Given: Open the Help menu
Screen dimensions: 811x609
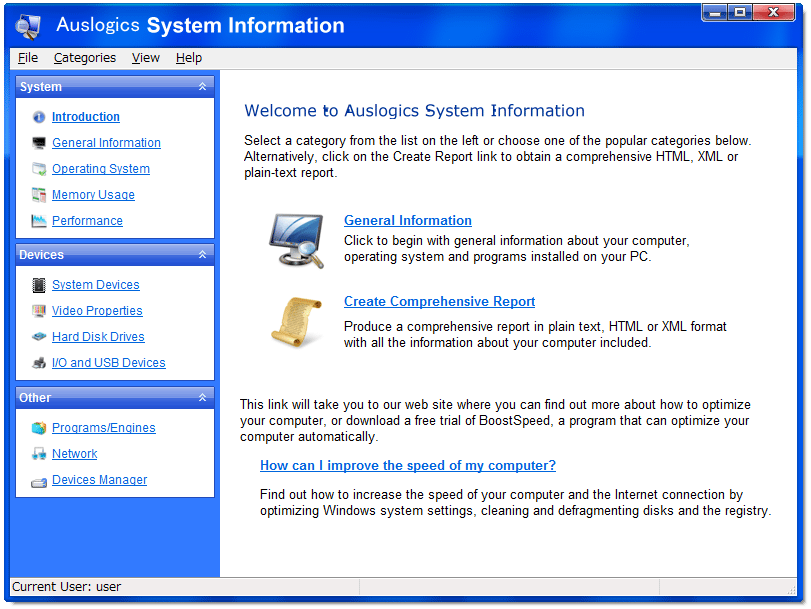Looking at the screenshot, I should point(189,58).
